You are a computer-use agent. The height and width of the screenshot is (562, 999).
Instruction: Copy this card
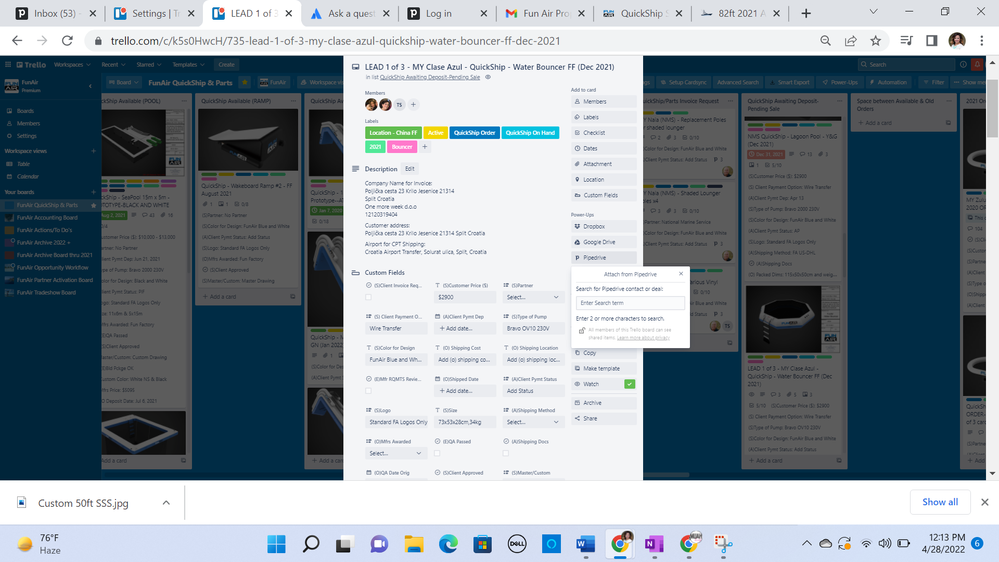tap(603, 353)
